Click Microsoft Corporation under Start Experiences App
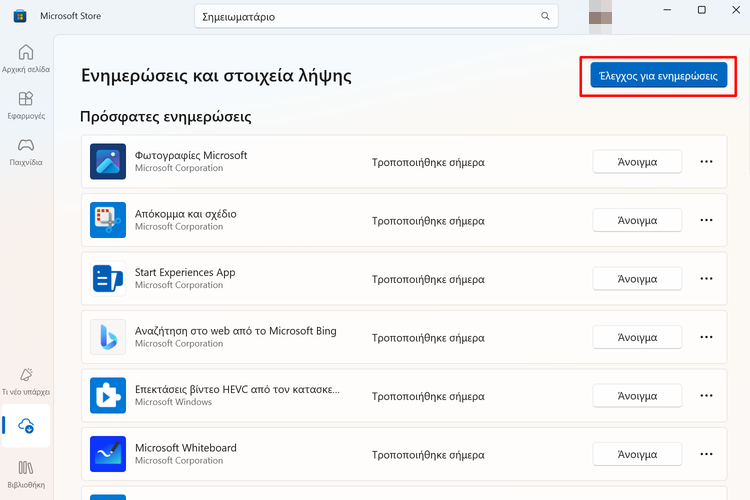Viewport: 750px width, 500px height. (x=179, y=285)
